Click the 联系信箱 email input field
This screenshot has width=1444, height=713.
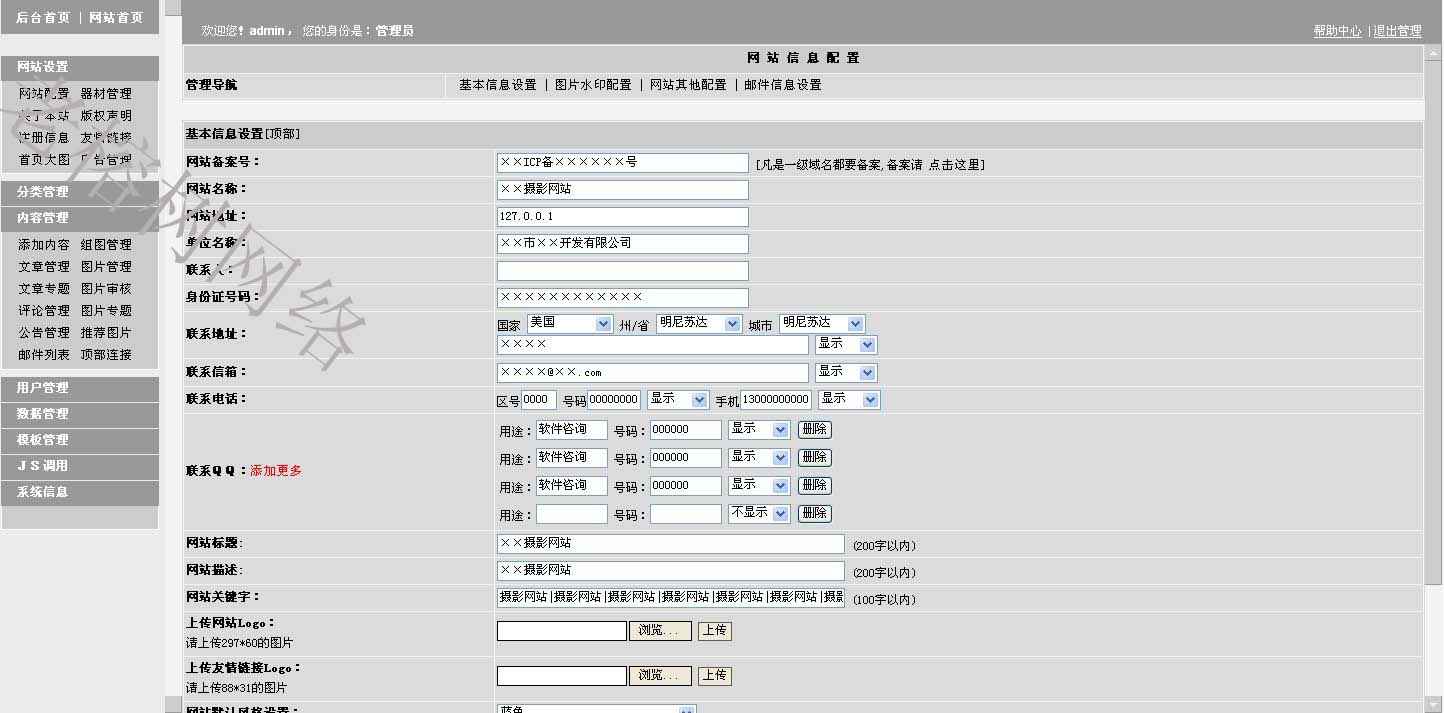[652, 372]
